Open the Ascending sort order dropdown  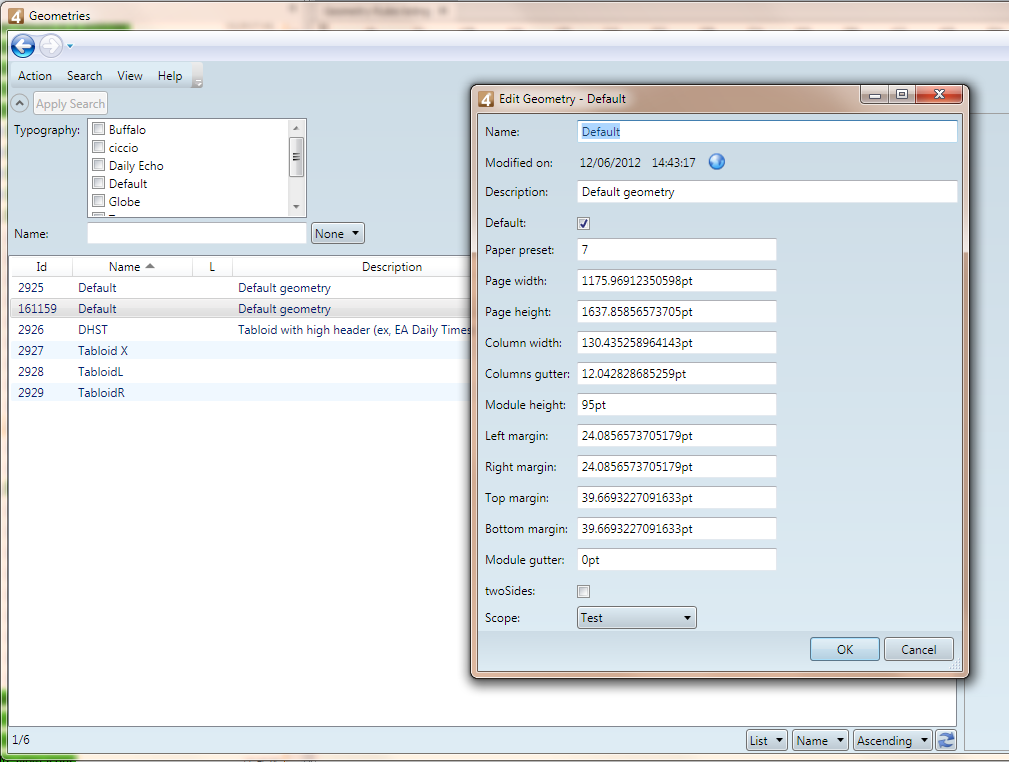893,741
